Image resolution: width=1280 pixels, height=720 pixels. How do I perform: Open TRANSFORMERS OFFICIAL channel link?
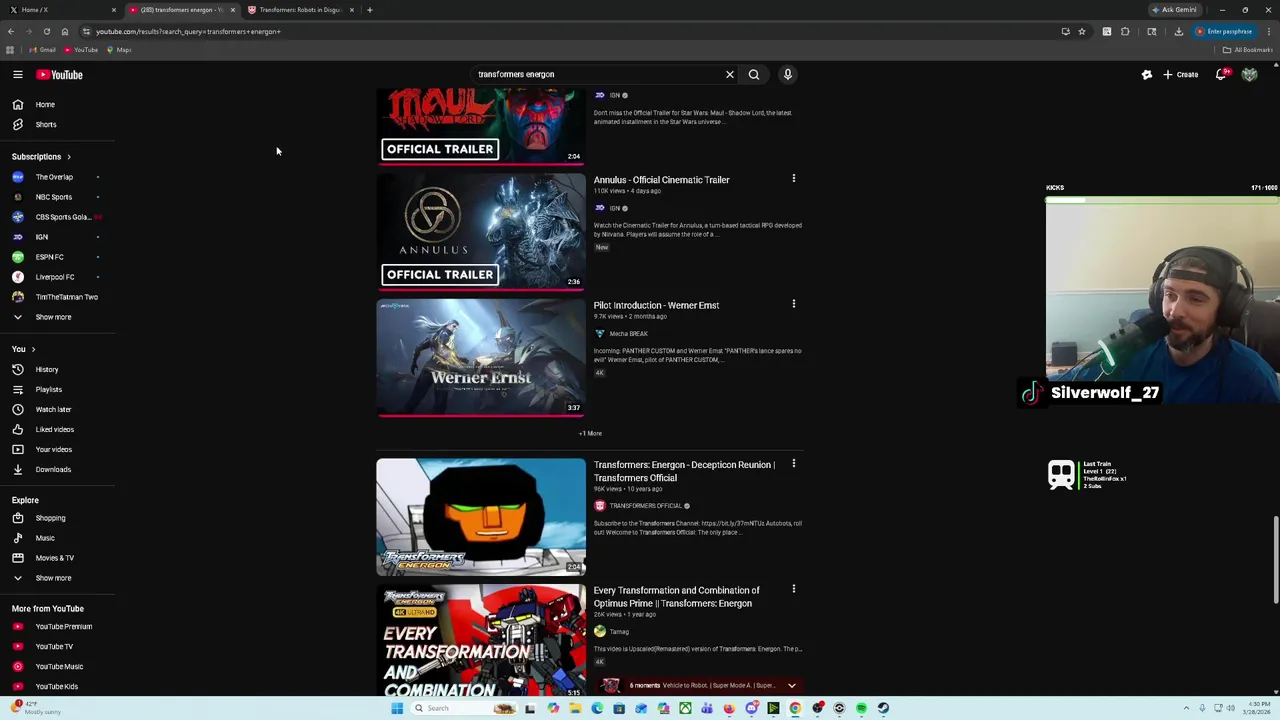click(x=645, y=506)
